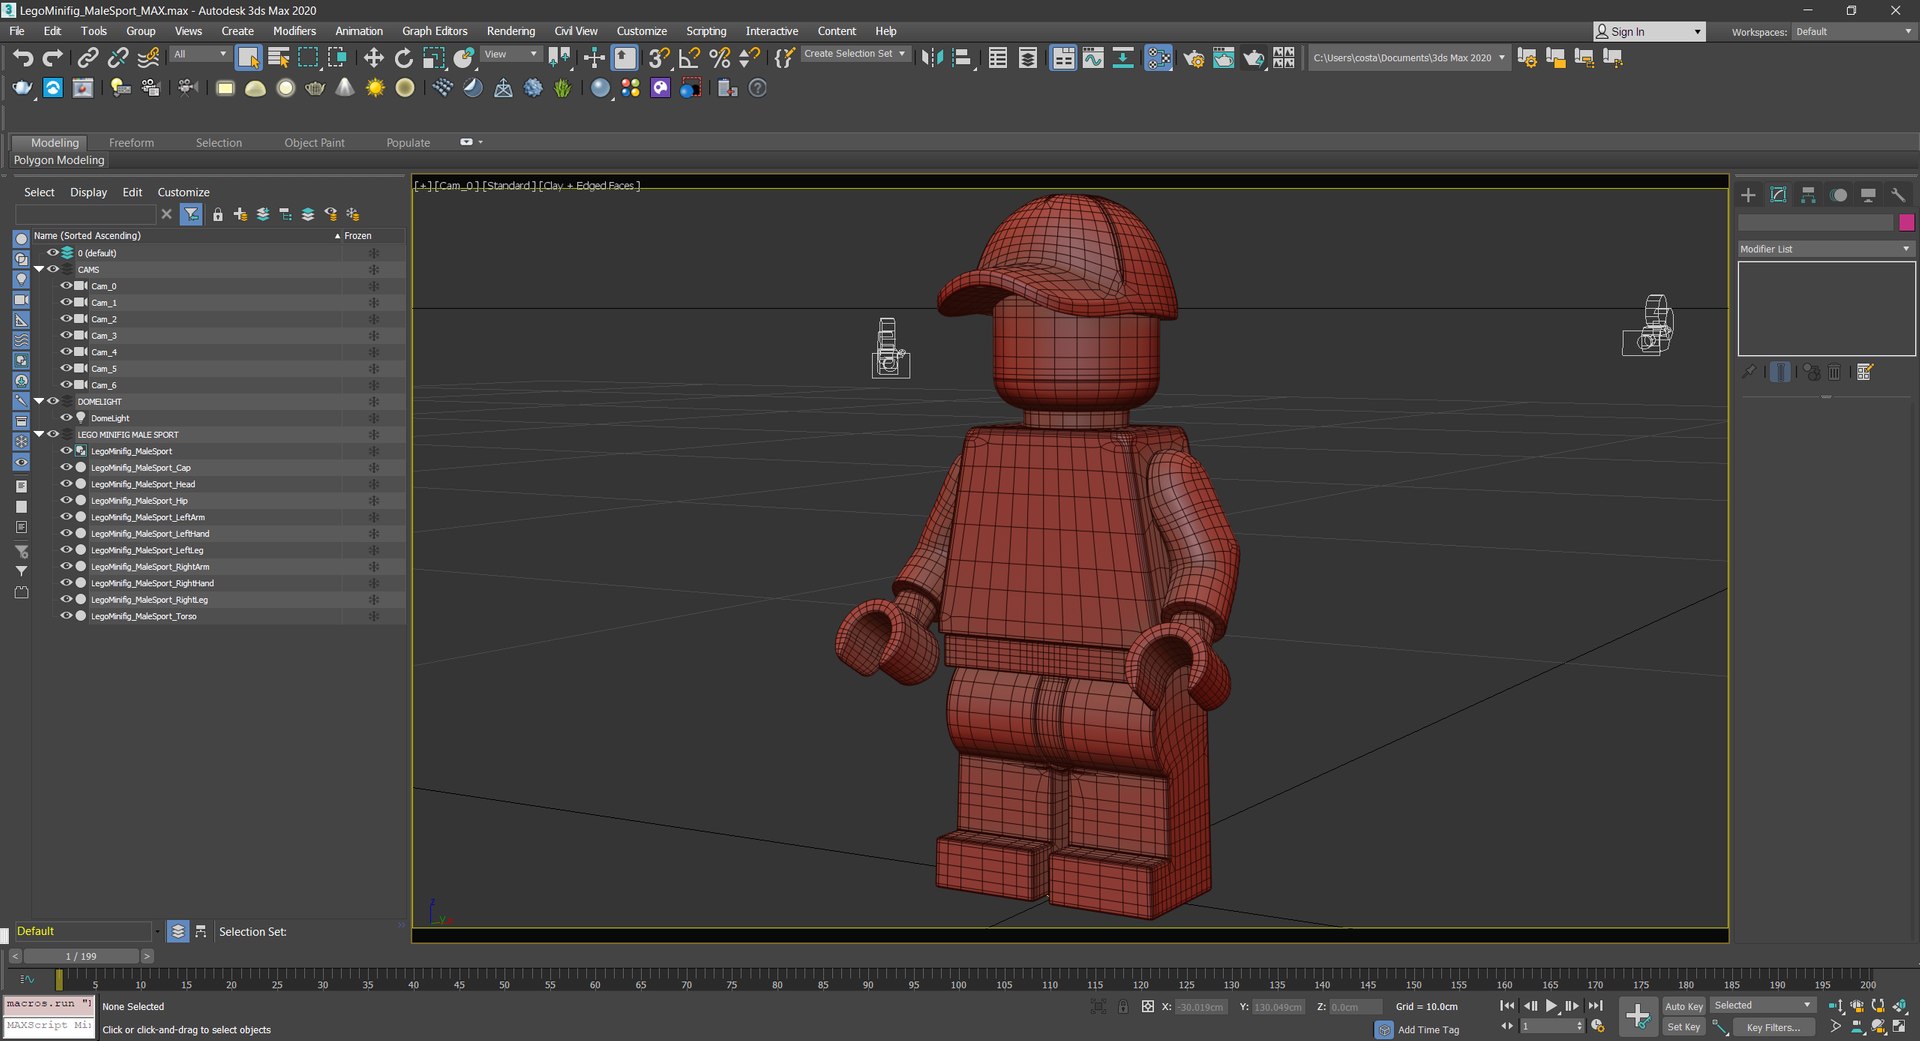Viewport: 1920px width, 1041px height.
Task: Open the Hierarchy command panel tab
Action: [x=1808, y=195]
